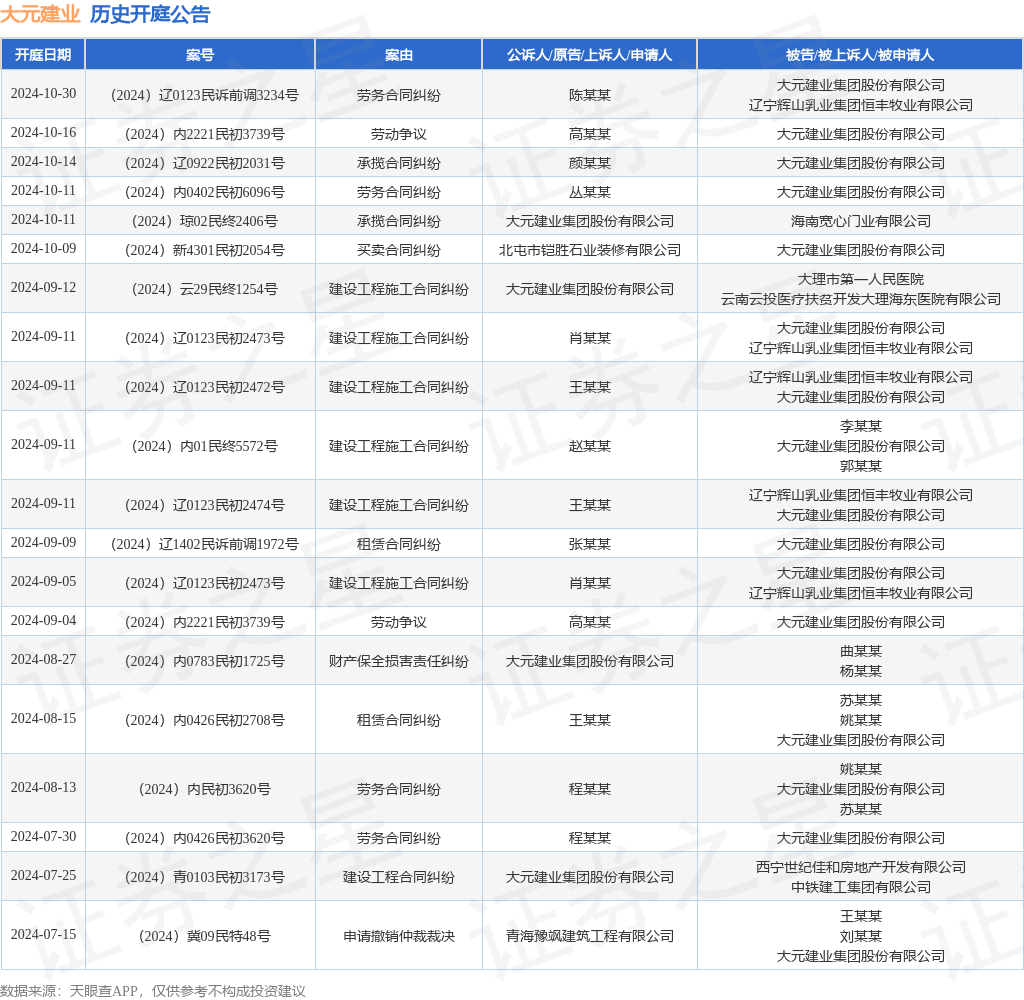Click case number (2024)辽1402民诉前调1972号
This screenshot has height=1000, width=1024.
(x=204, y=545)
